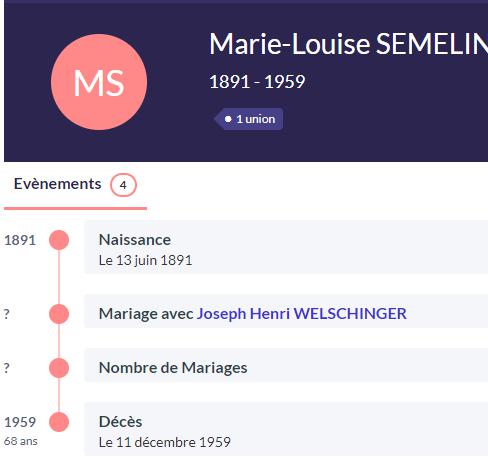Click the events count badge 4
Image resolution: width=488 pixels, height=460 pixels.
[123, 185]
